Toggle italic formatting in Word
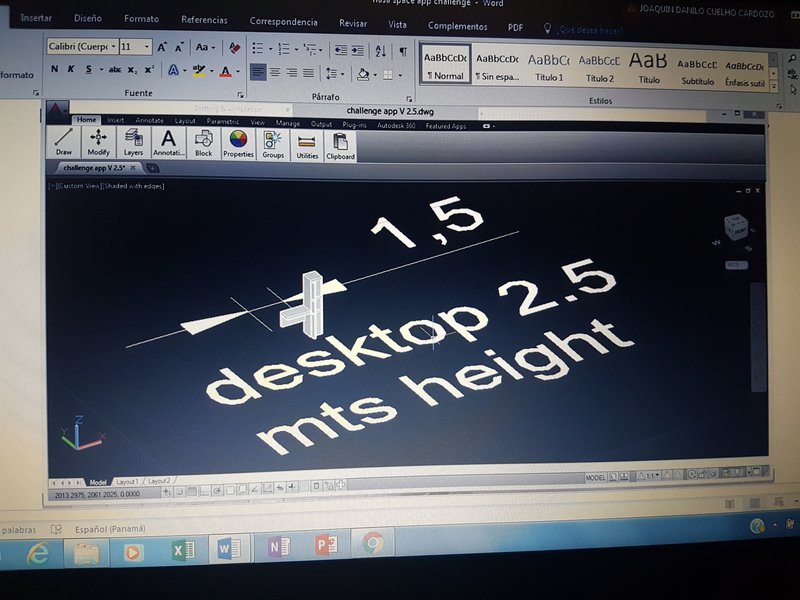 click(x=71, y=70)
